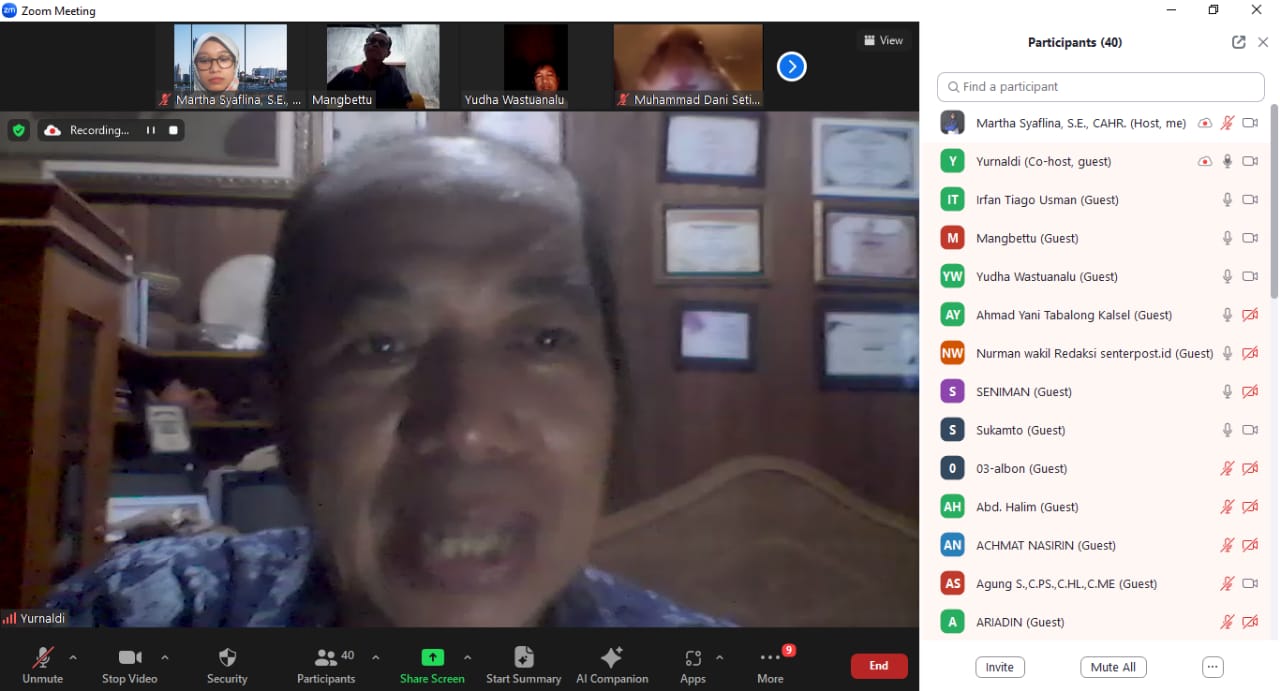Click Mangbettu's microphone icon in list

[x=1227, y=238]
